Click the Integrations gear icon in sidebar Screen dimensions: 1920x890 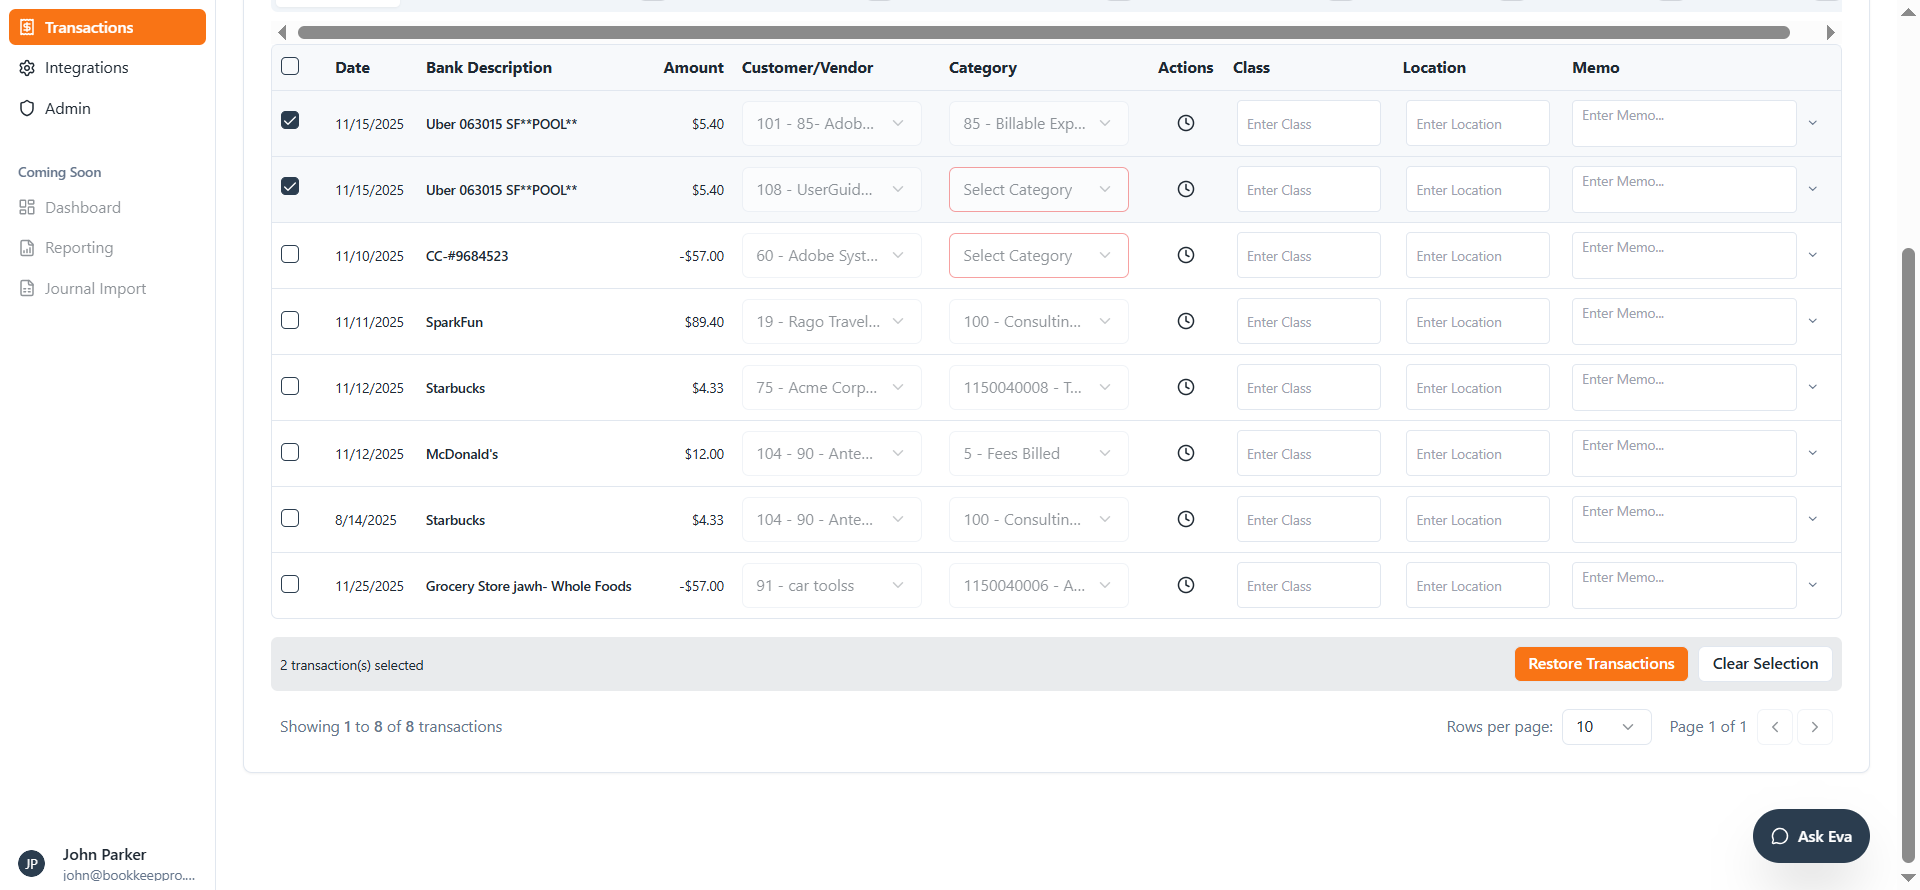tap(27, 68)
